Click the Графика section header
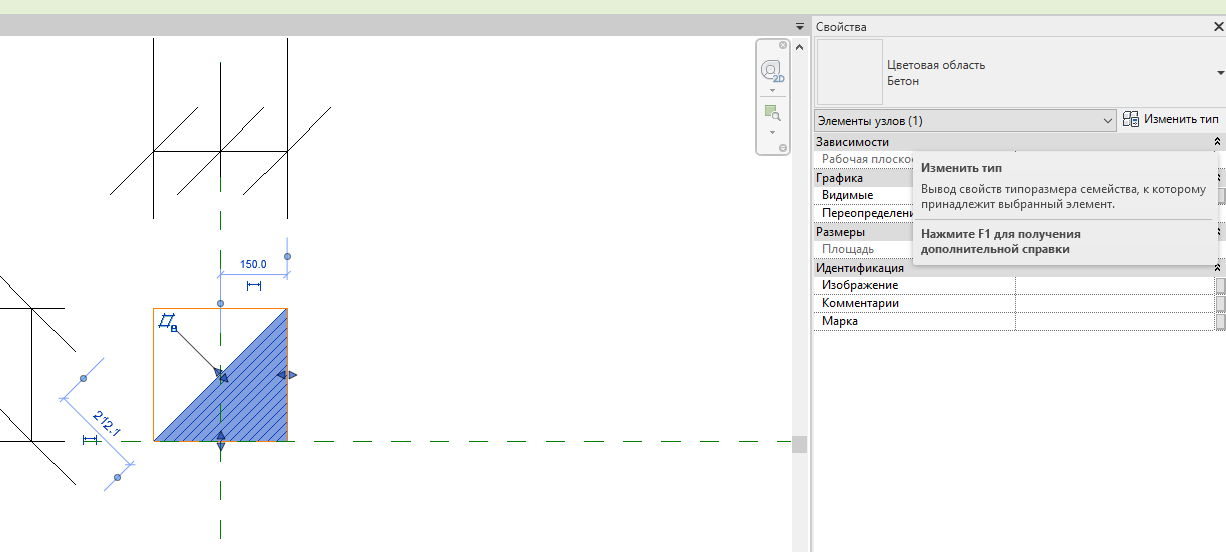The image size is (1226, 552). point(863,178)
